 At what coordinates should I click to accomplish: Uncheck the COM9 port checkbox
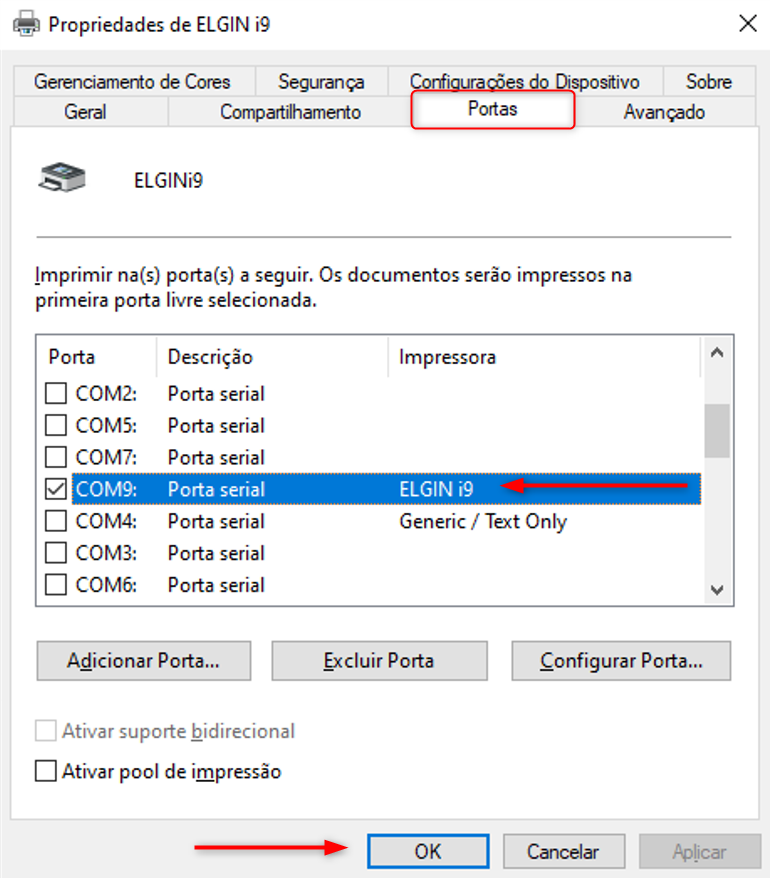tap(57, 490)
